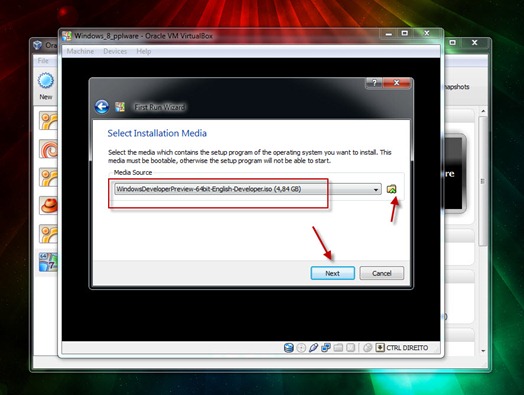Click the USB devices status bar icon

[313, 348]
